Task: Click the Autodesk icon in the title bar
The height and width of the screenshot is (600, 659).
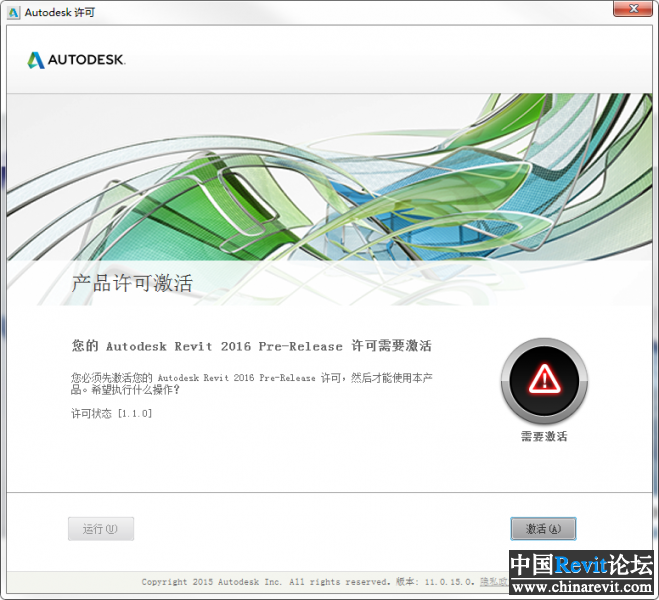Action: pos(13,13)
